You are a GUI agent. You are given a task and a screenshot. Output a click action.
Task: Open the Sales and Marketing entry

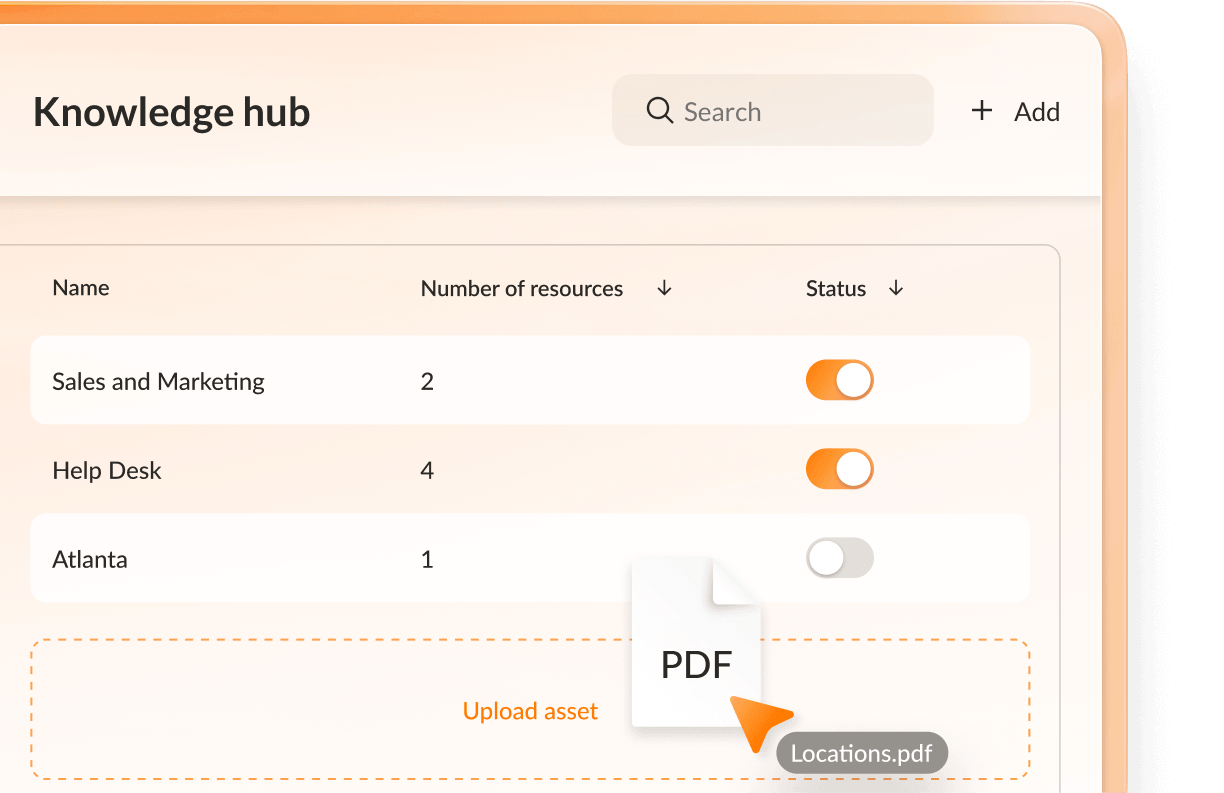pos(158,381)
